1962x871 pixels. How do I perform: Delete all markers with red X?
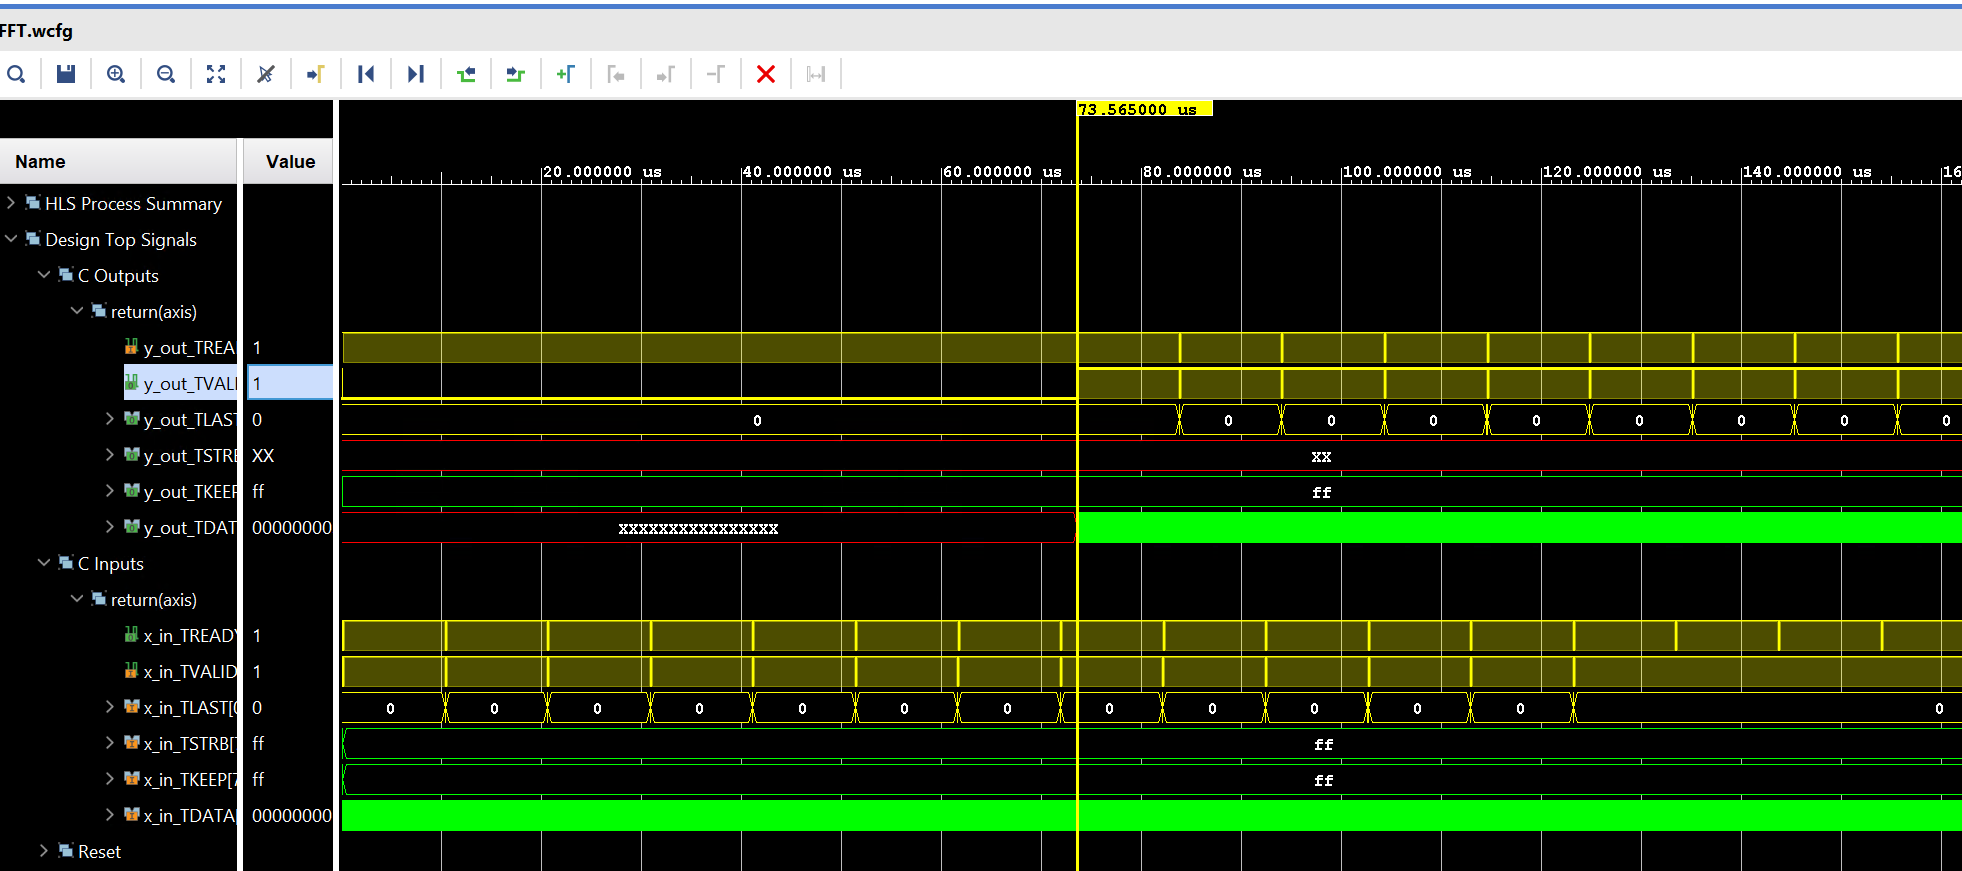click(x=766, y=74)
